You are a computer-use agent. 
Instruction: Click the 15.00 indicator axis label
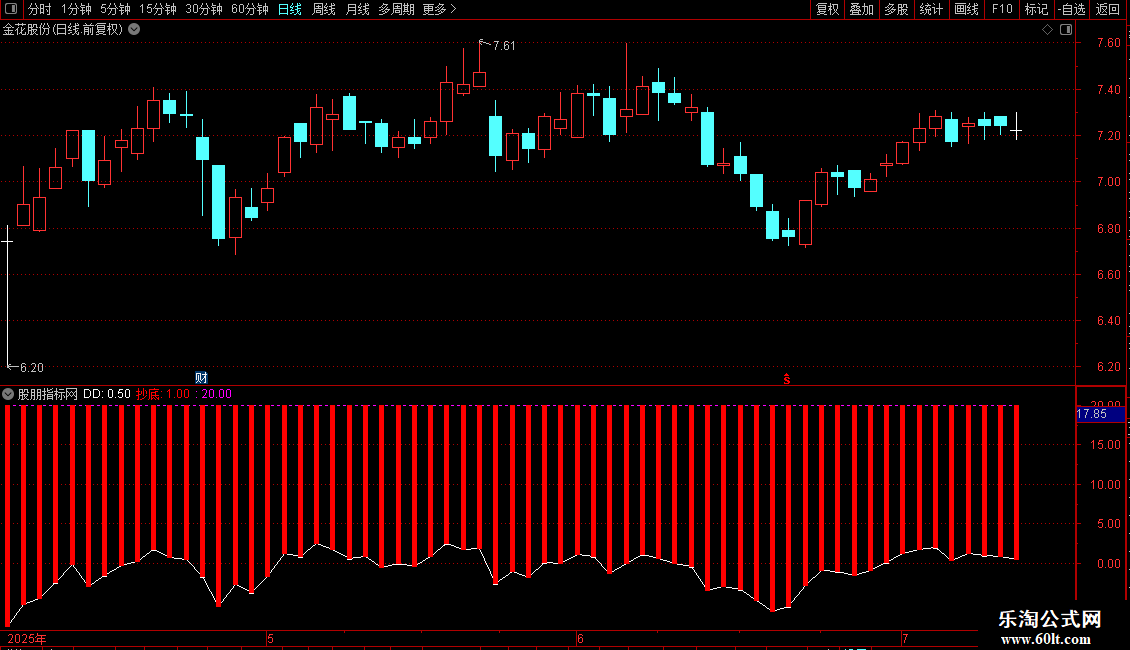[x=1105, y=445]
